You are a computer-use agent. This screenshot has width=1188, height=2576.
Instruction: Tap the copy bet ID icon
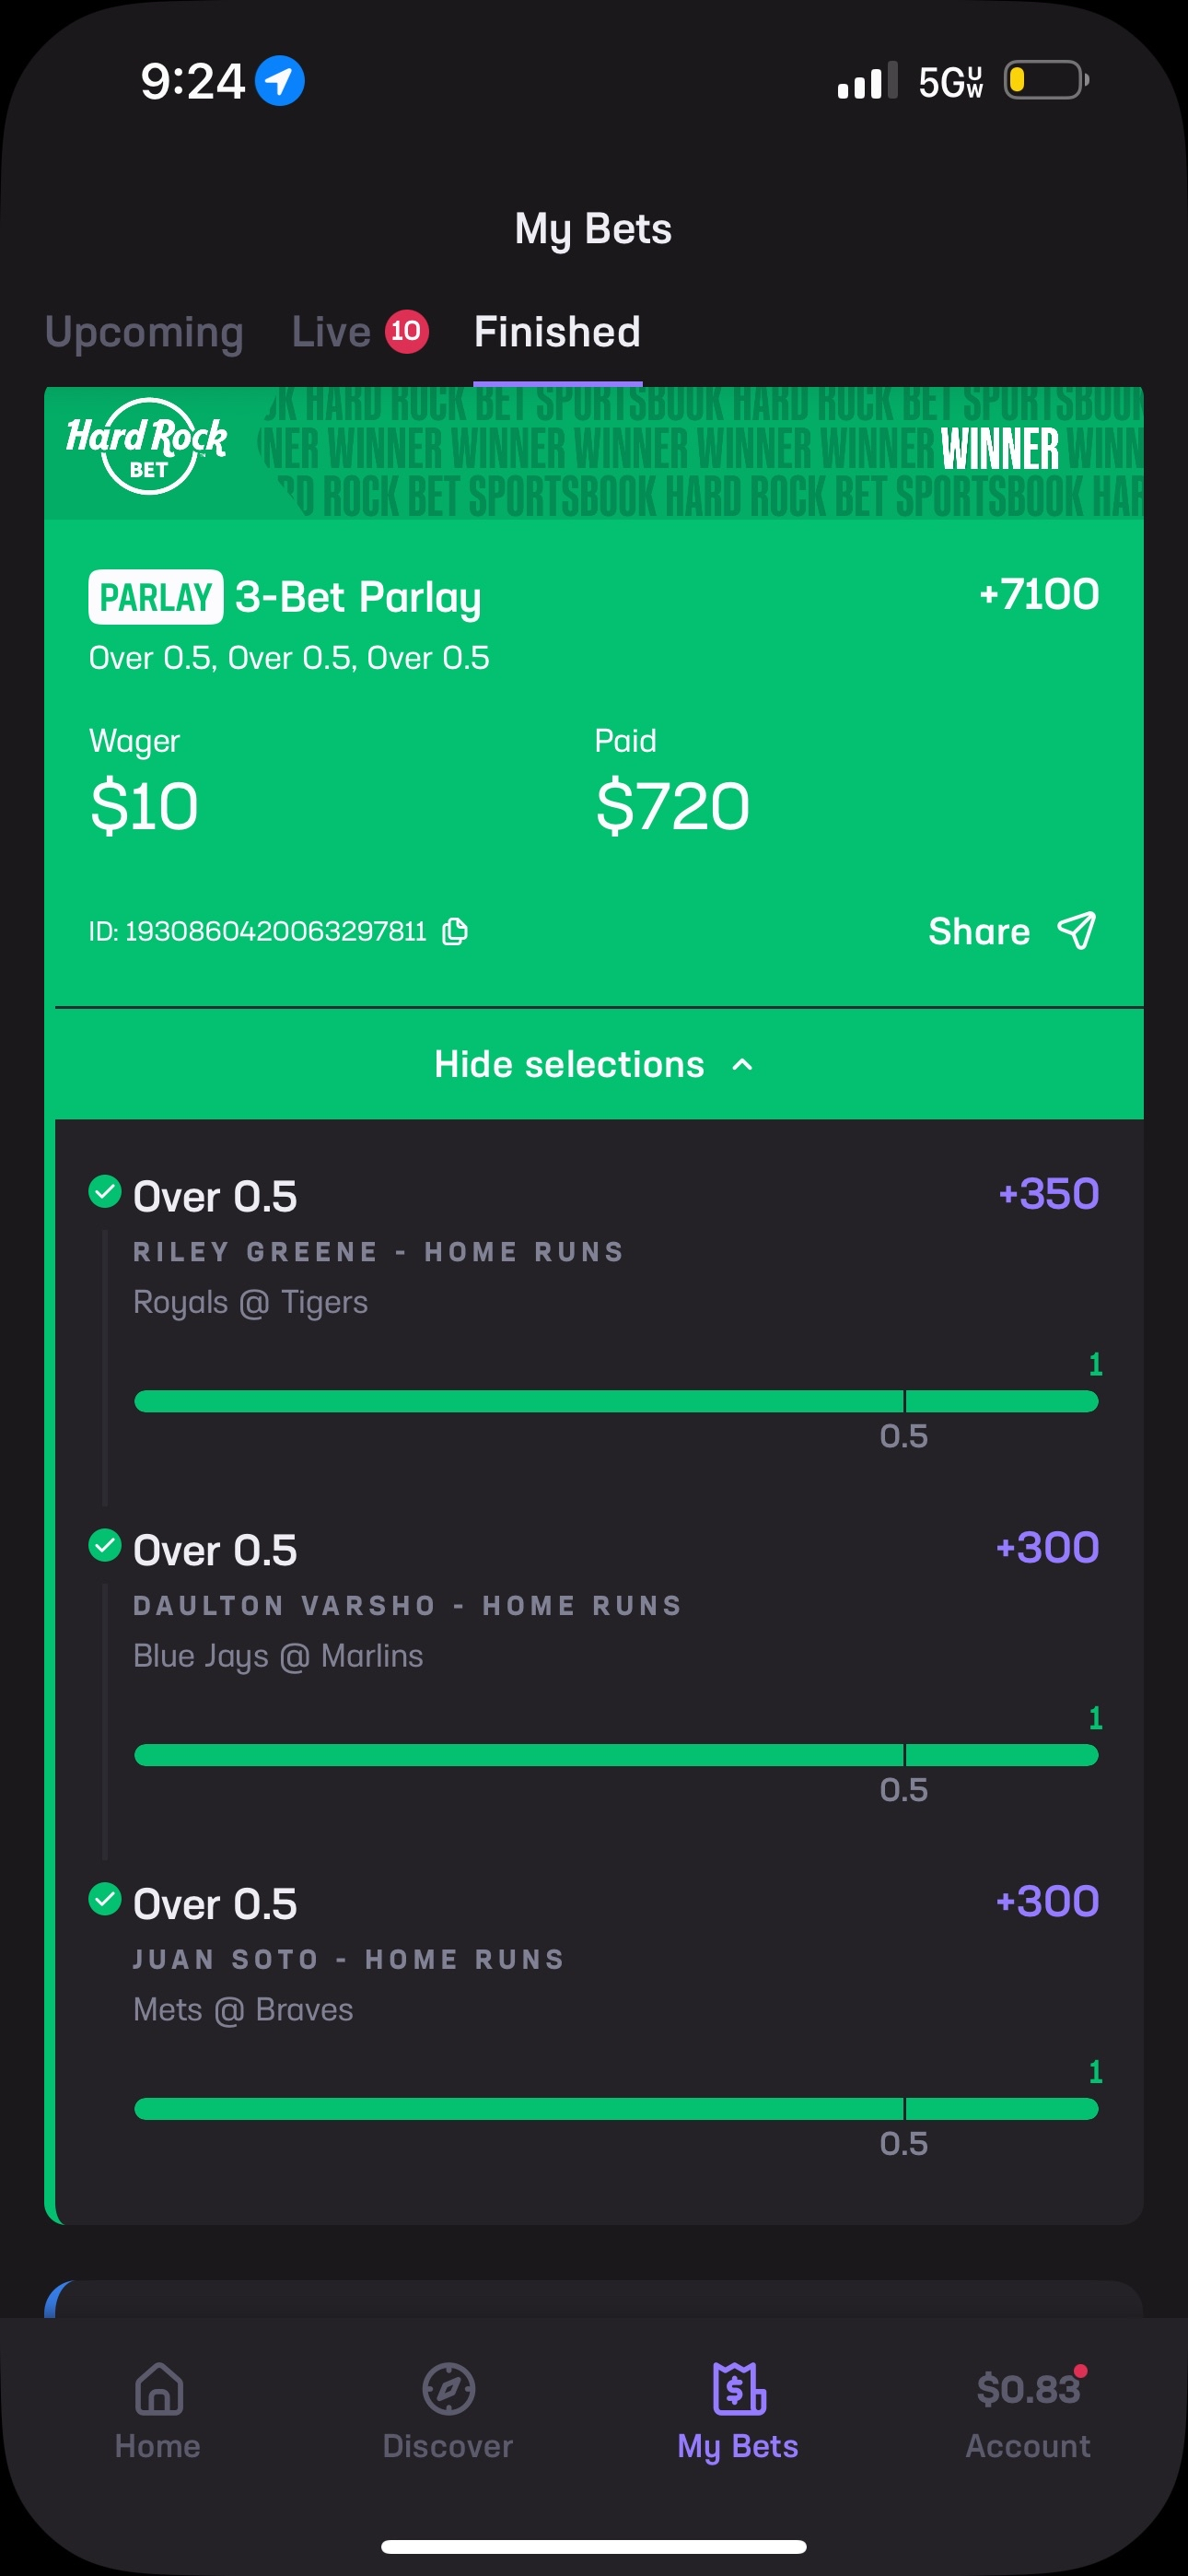455,931
